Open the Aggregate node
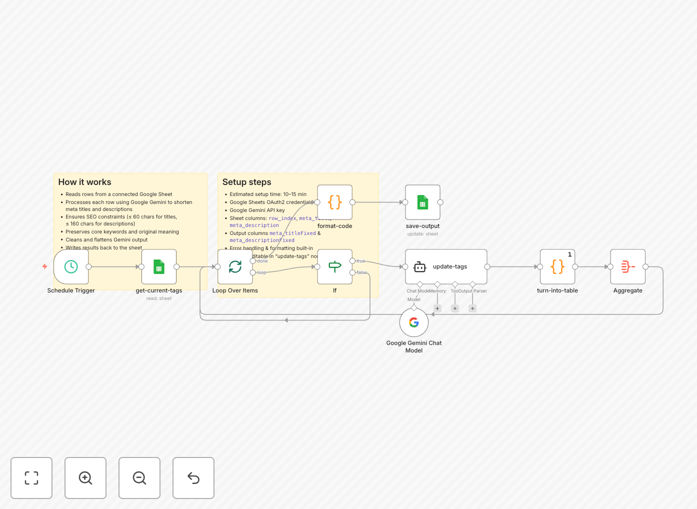The height and width of the screenshot is (509, 697). click(x=628, y=267)
